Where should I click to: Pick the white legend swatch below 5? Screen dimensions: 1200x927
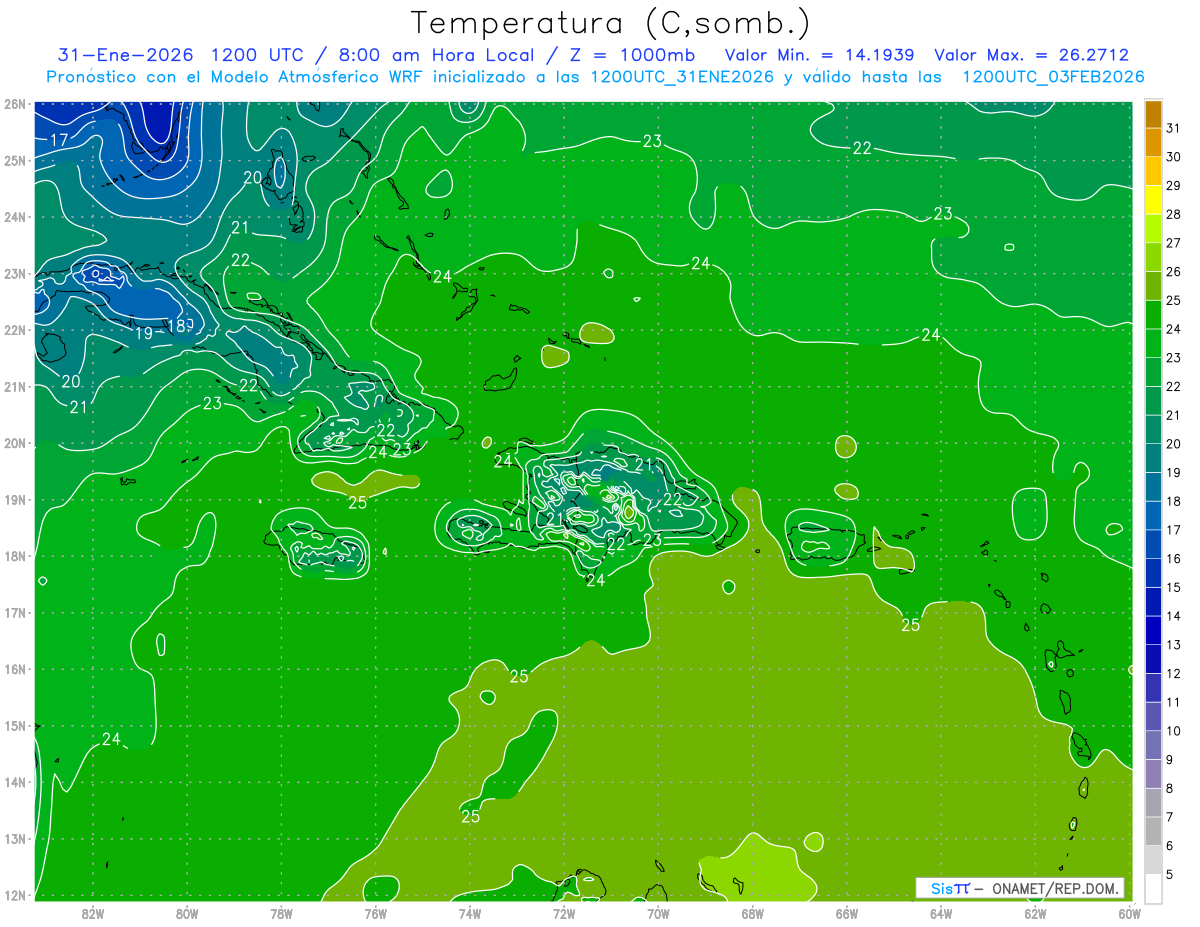click(x=1153, y=888)
